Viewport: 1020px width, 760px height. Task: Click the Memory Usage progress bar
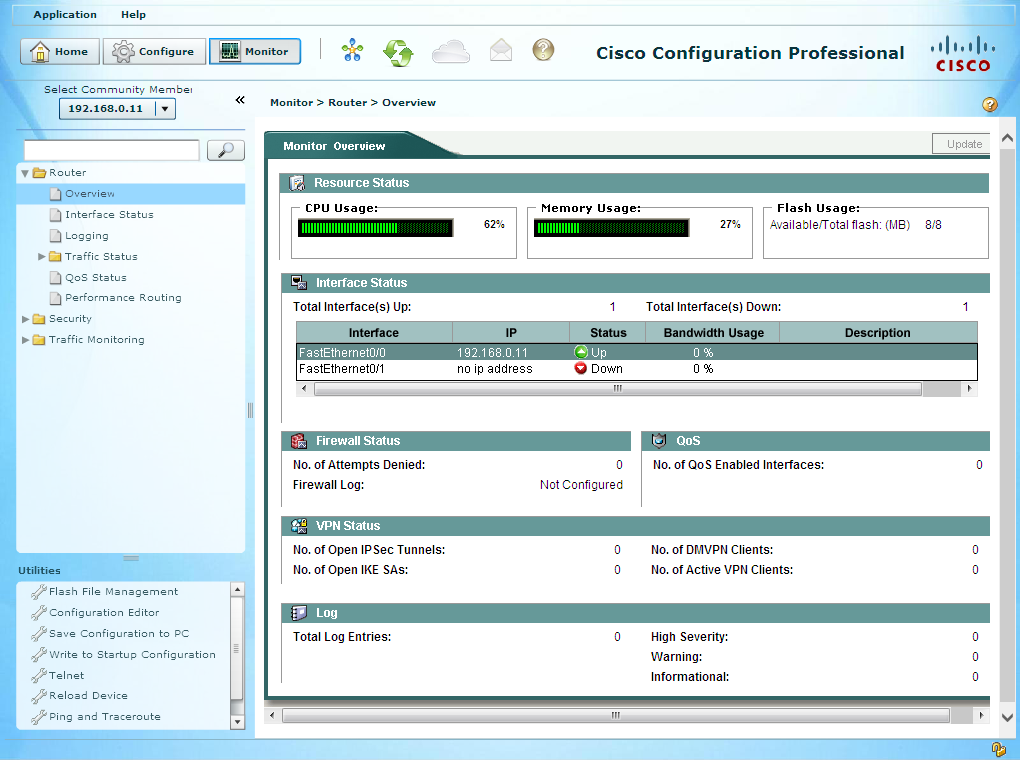point(611,228)
